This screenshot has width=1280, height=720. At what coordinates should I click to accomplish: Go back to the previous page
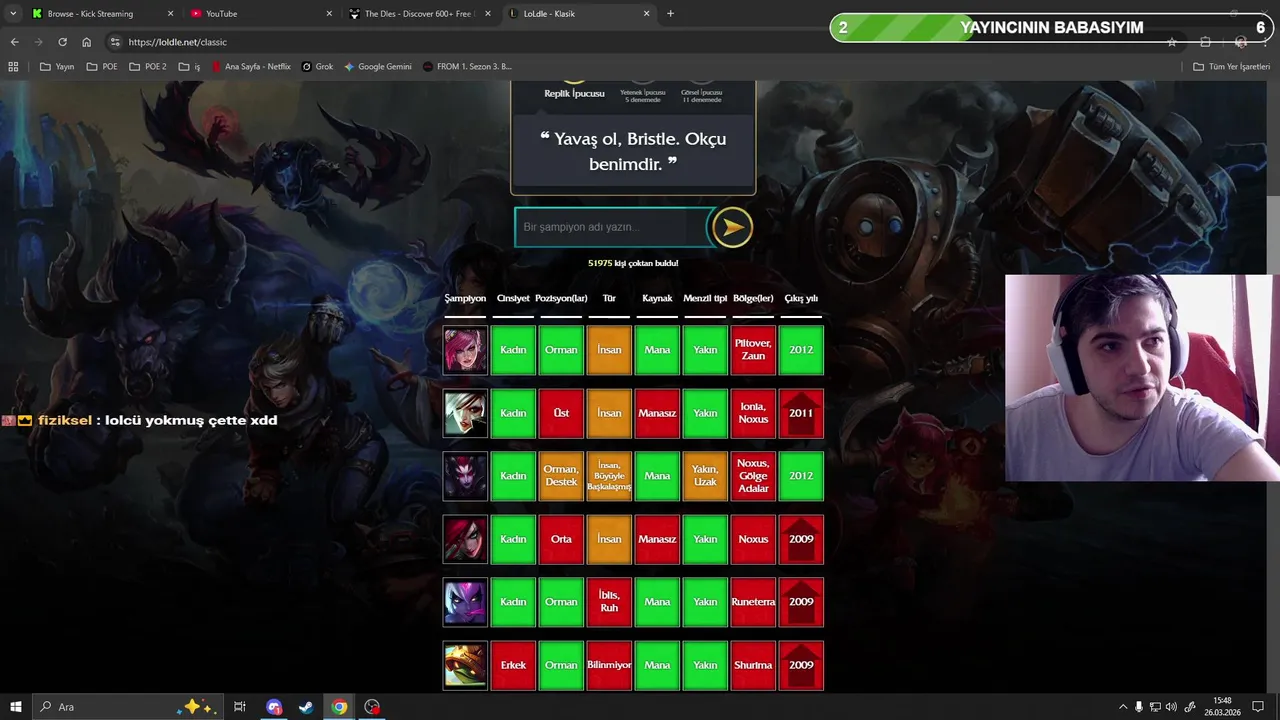14,42
